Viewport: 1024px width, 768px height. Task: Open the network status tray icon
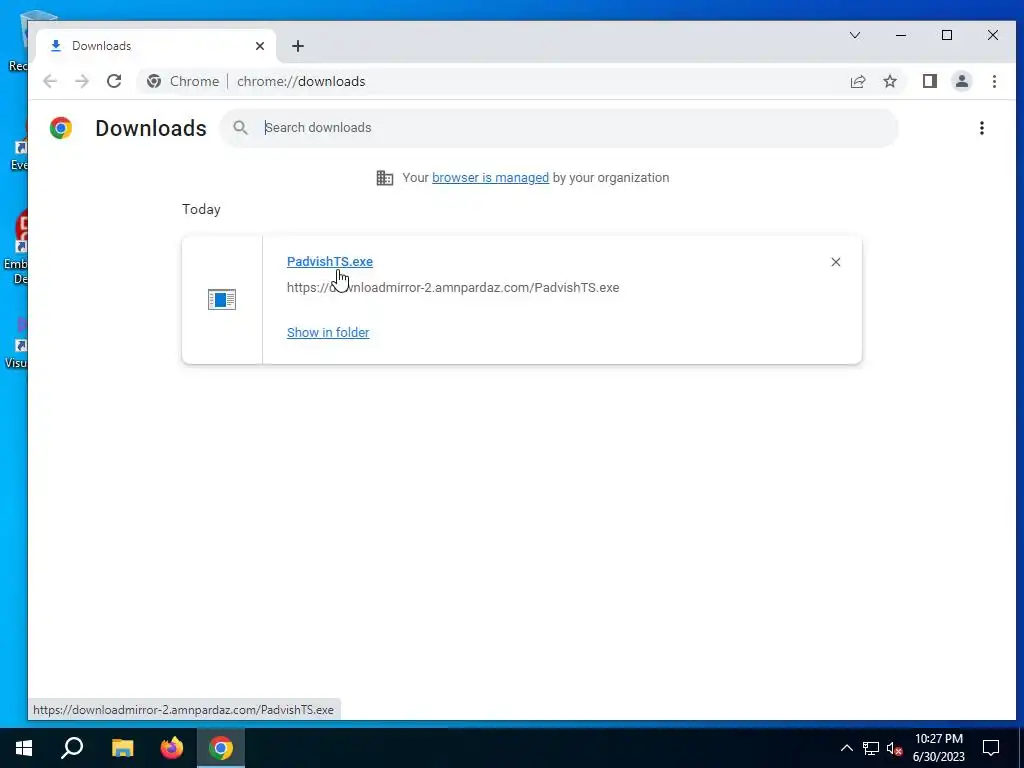click(871, 748)
